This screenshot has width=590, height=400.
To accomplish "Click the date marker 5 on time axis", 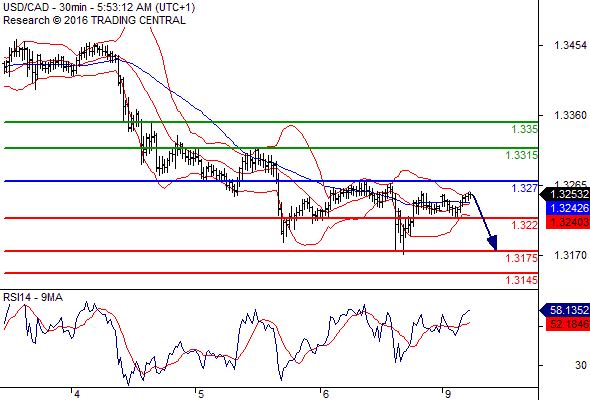I will [201, 394].
